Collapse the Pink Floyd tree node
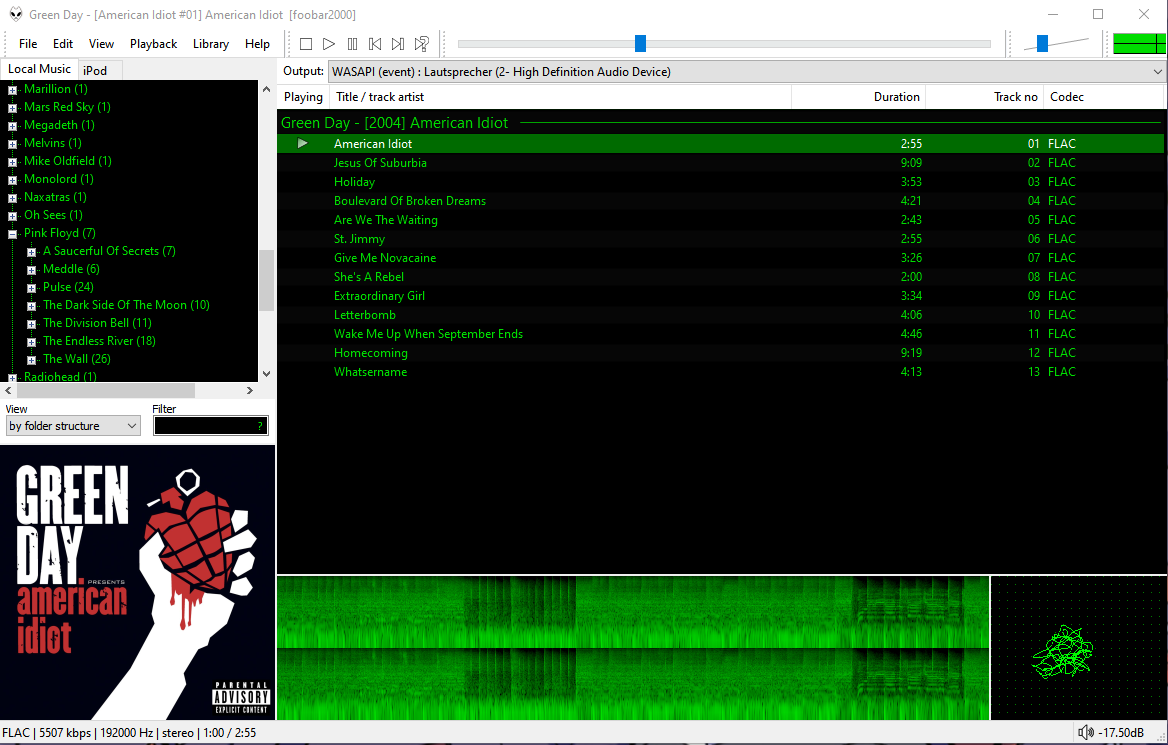 click(x=12, y=233)
